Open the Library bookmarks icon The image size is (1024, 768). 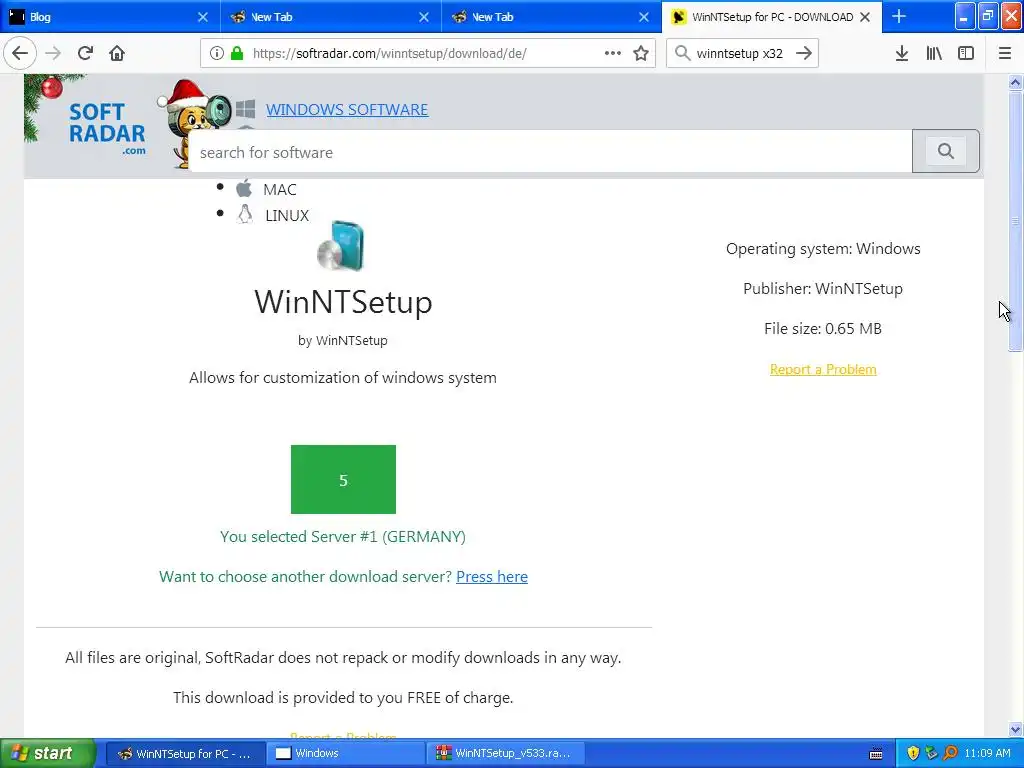934,53
